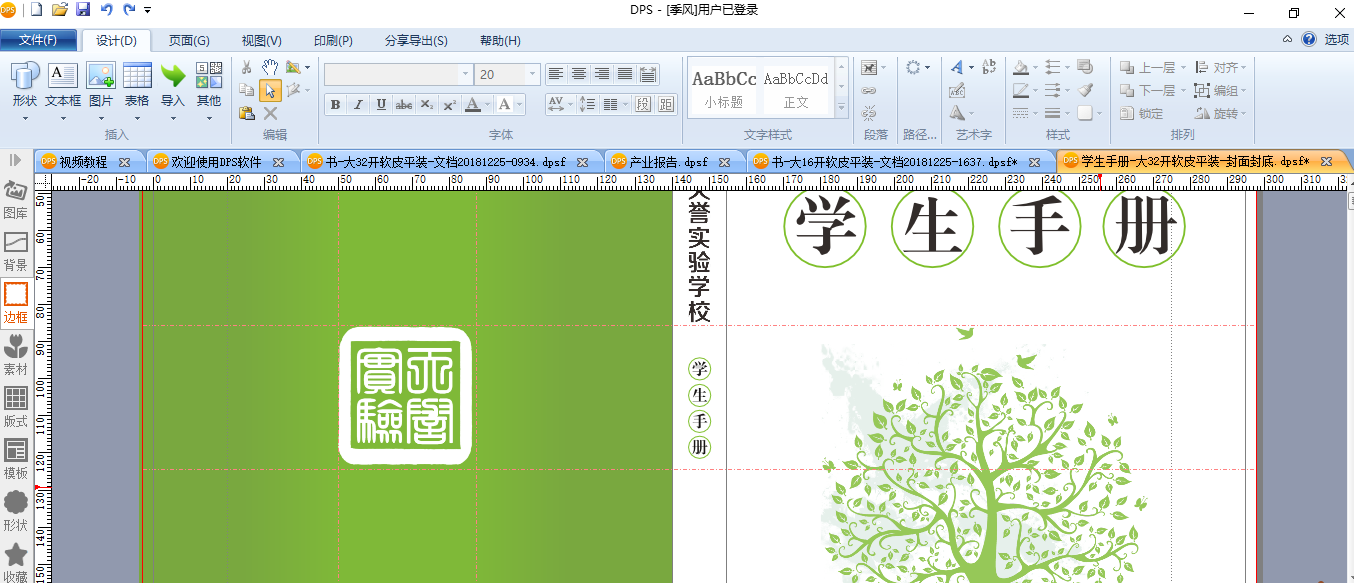Toggle center text alignment
Viewport: 1354px width, 583px height.
pos(579,74)
